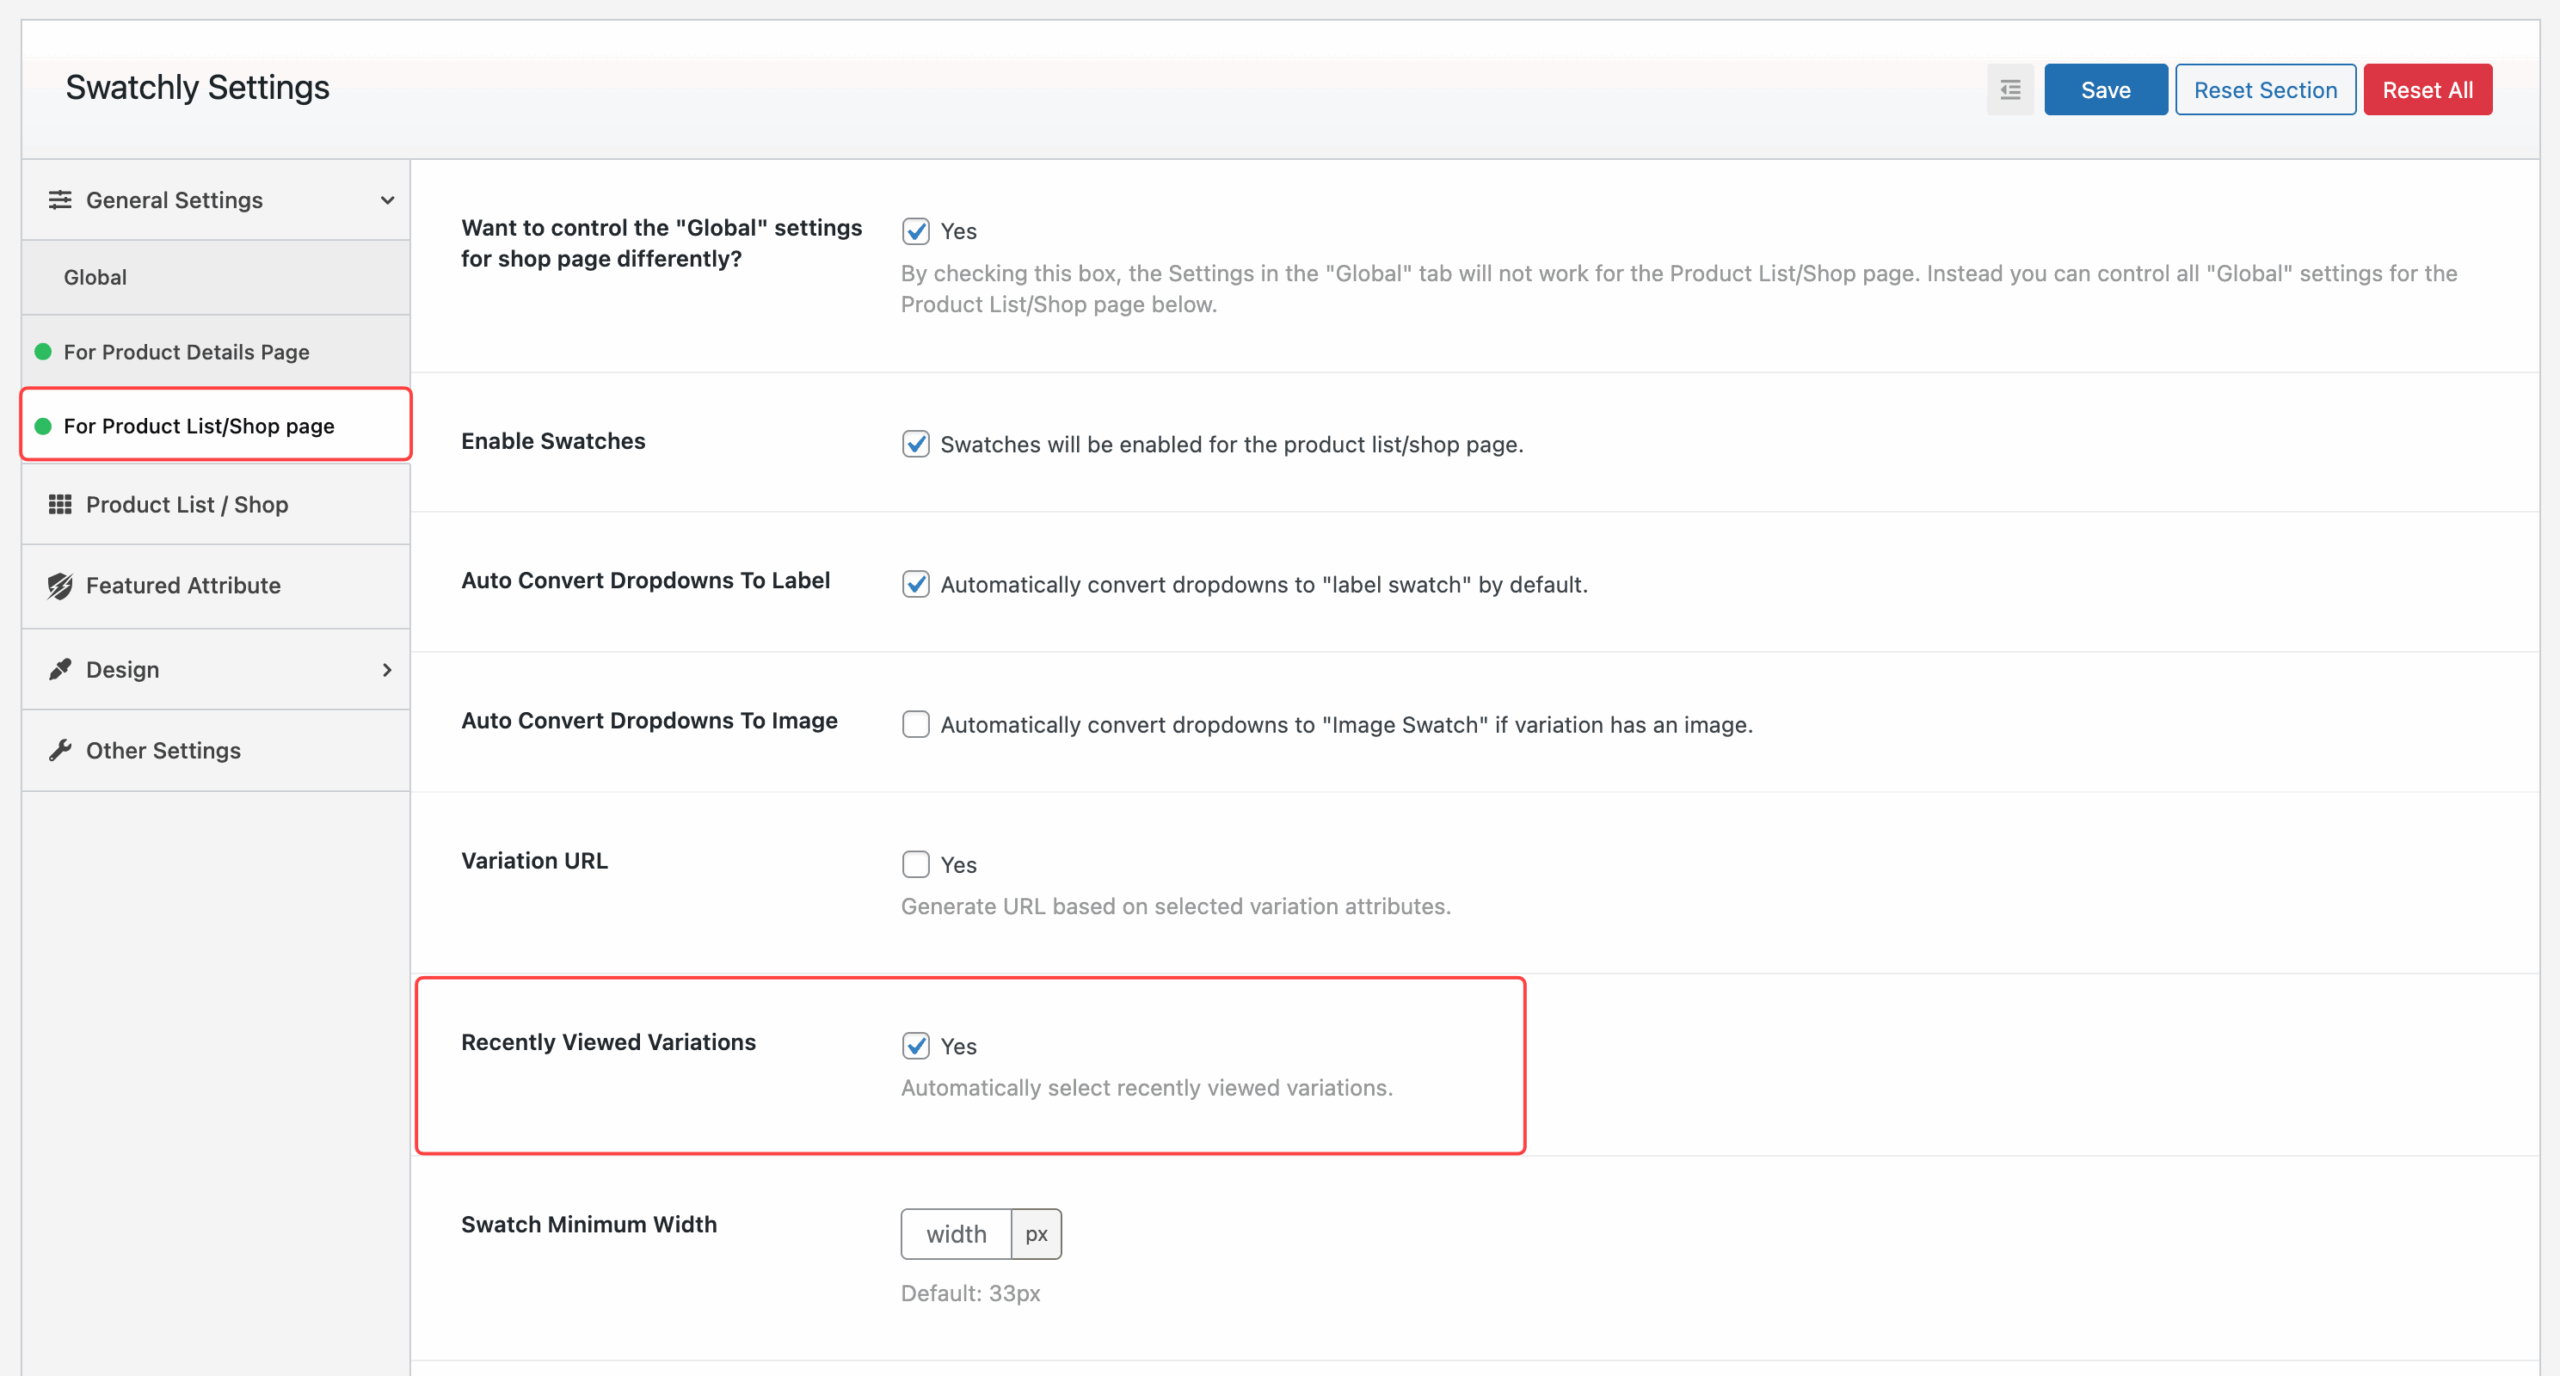Check the Variation URL Yes checkbox
2560x1376 pixels.
pos(915,864)
